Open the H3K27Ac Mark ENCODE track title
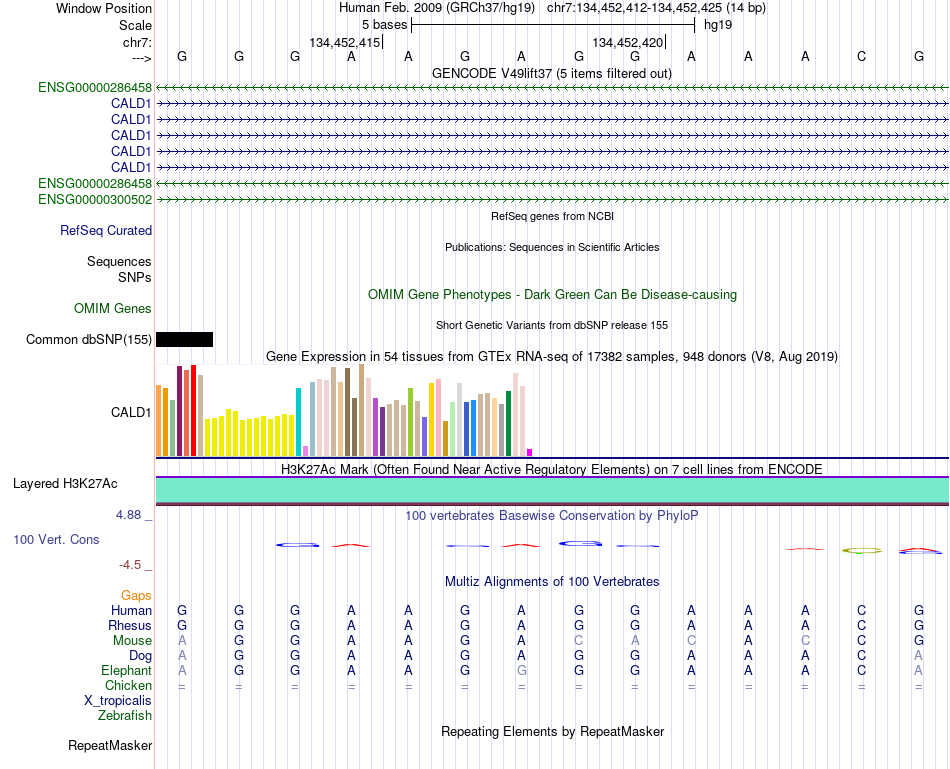 pyautogui.click(x=552, y=470)
